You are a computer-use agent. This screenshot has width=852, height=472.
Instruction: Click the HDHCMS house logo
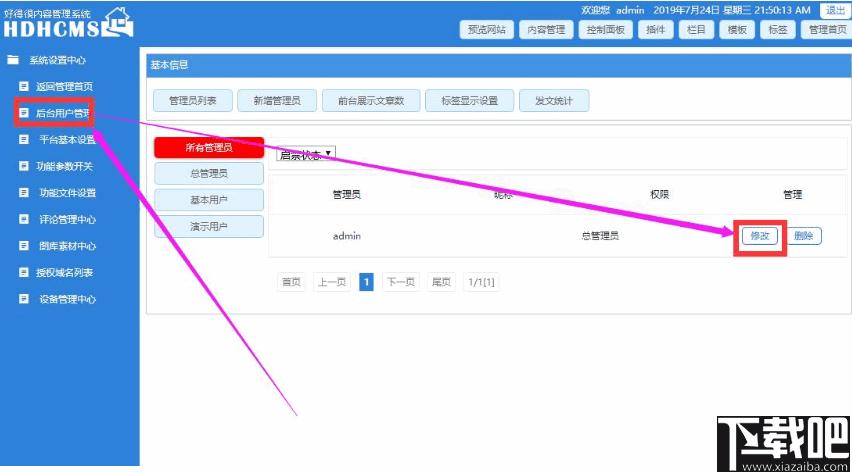pos(117,21)
